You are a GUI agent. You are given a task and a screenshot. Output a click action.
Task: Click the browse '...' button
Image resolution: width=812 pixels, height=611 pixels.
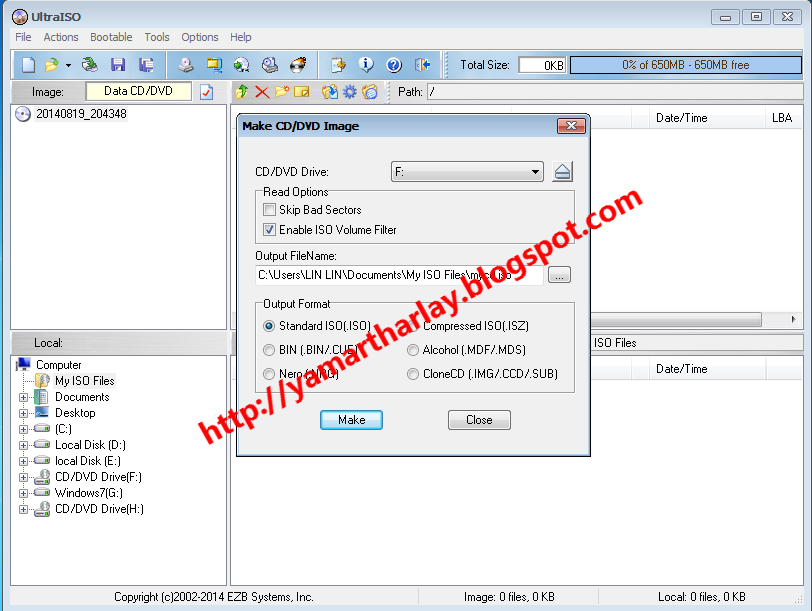pos(559,275)
